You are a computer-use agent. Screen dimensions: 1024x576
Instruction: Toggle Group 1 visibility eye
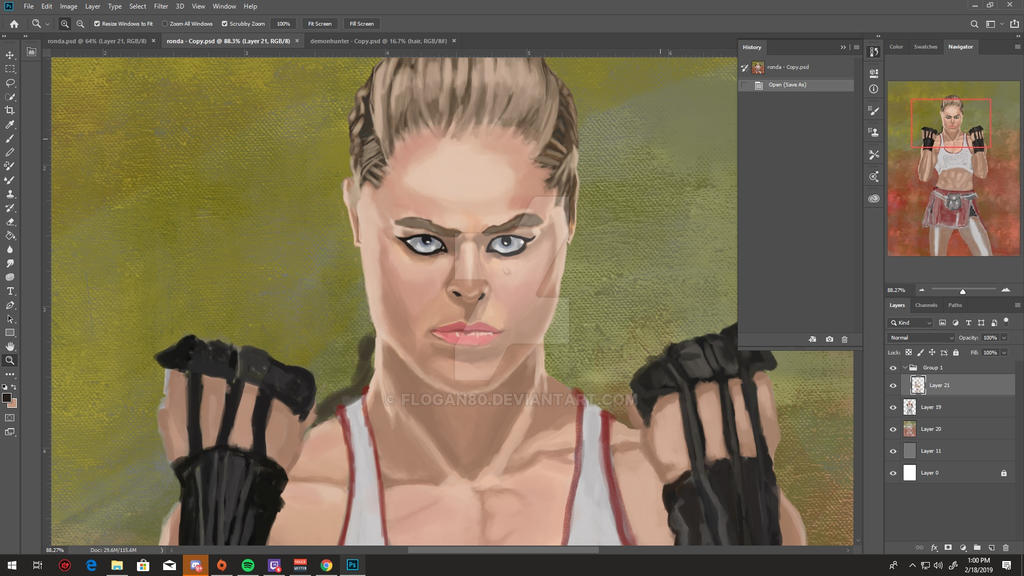893,368
